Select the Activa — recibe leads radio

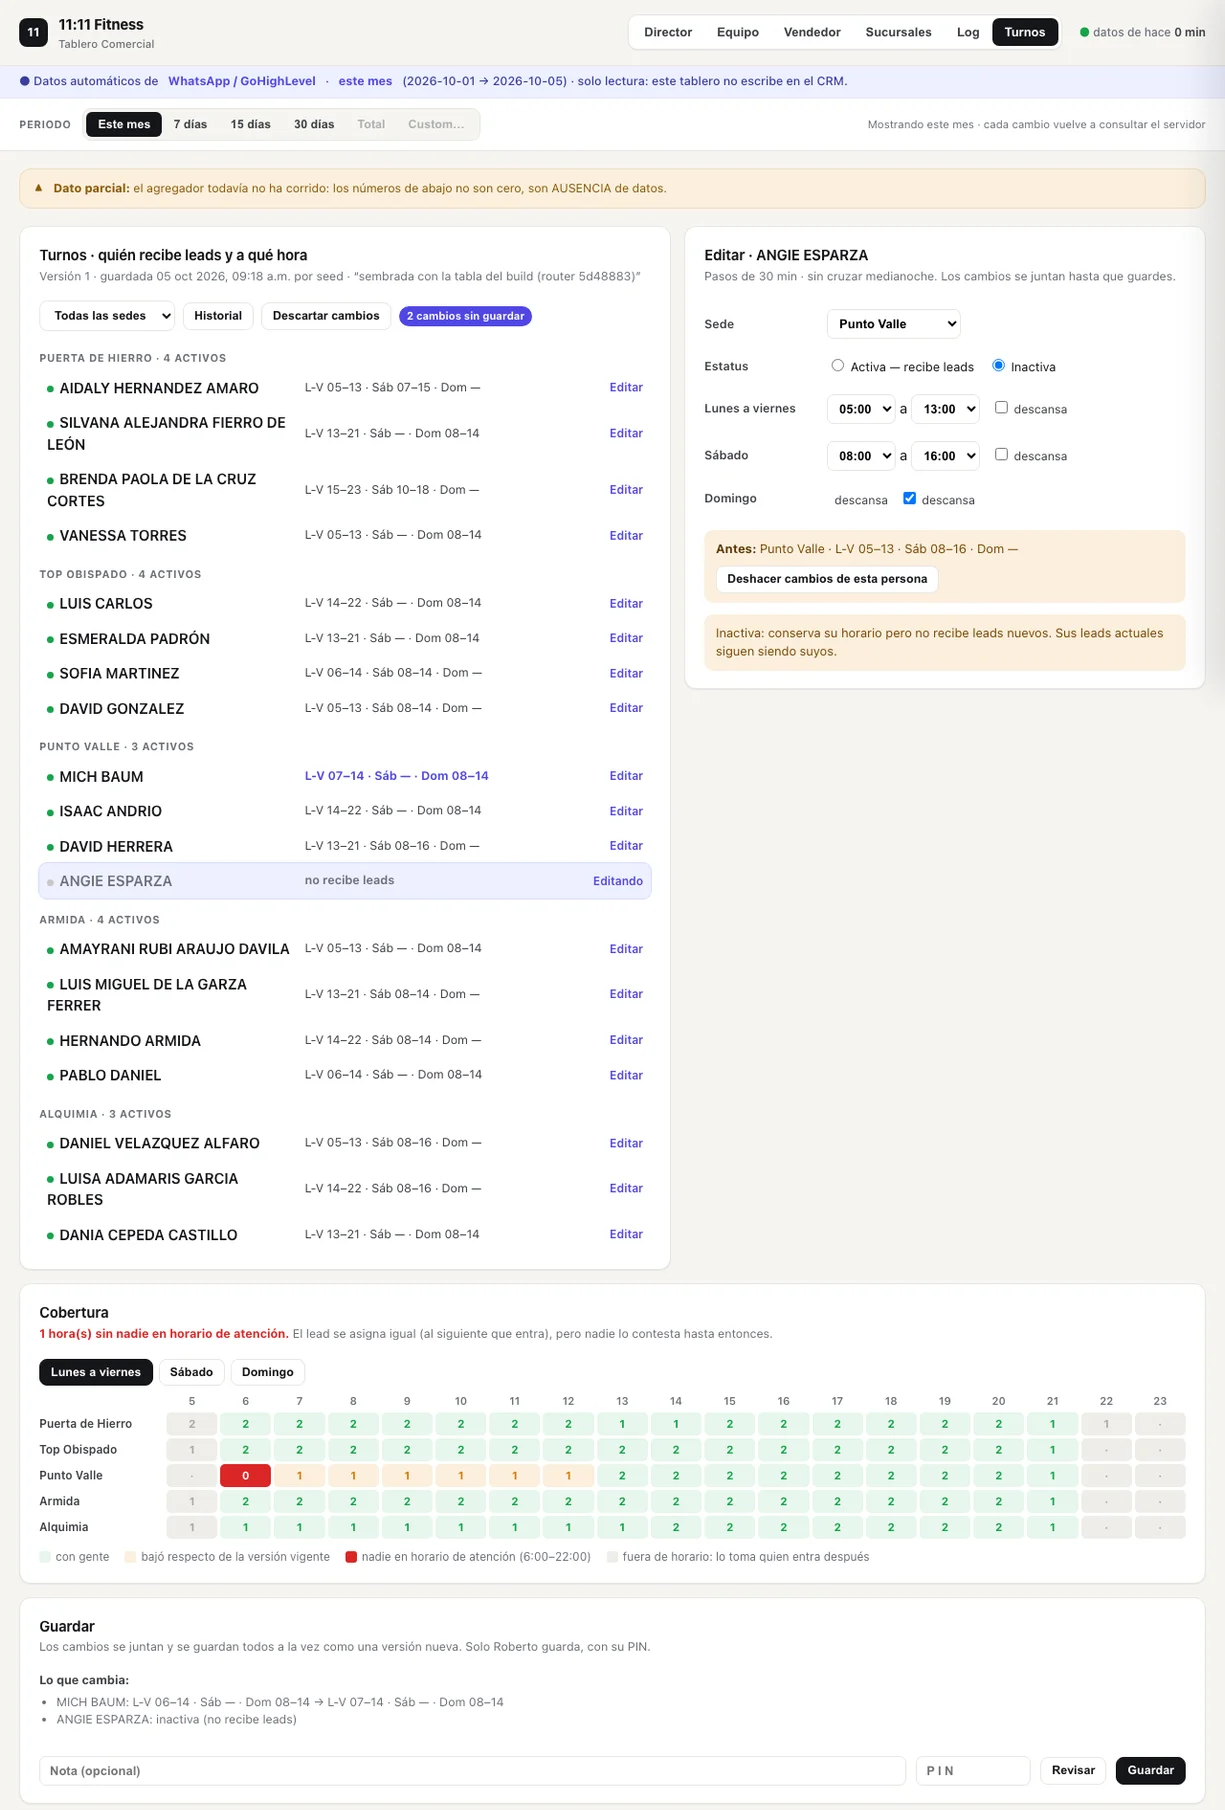click(x=838, y=366)
